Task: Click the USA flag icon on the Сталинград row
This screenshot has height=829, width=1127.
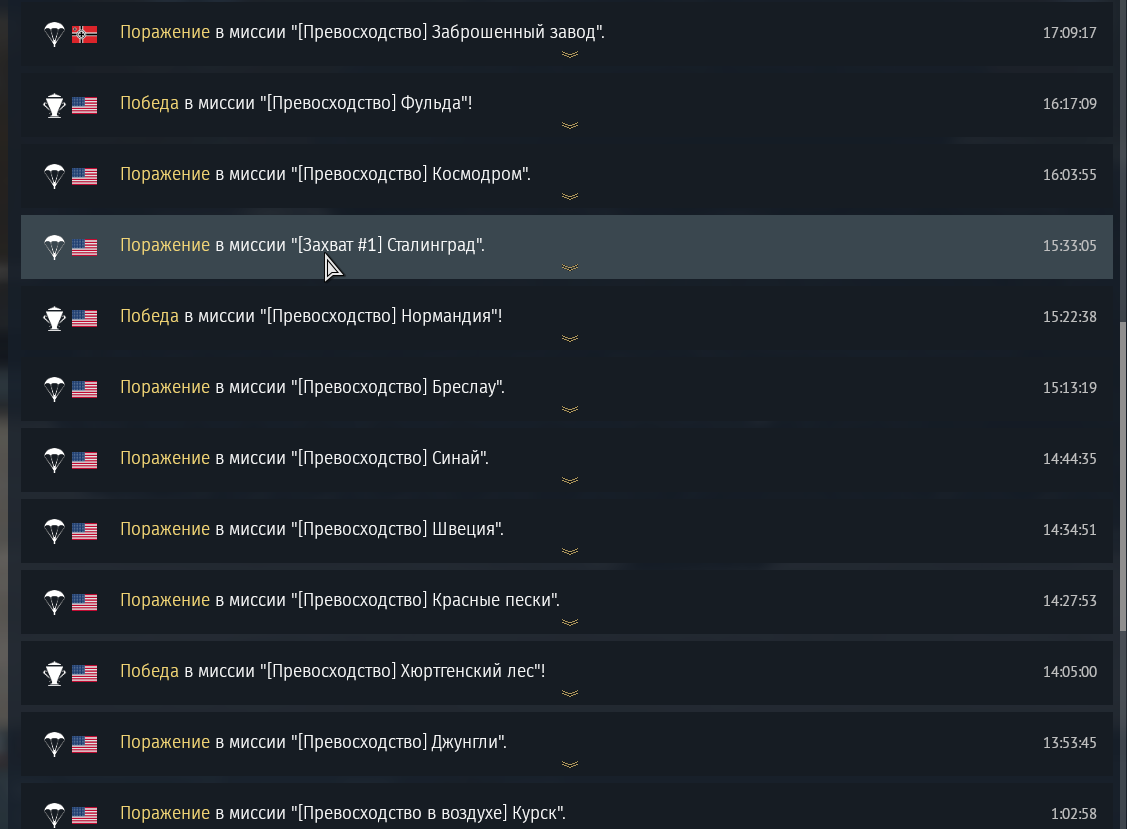Action: [84, 245]
